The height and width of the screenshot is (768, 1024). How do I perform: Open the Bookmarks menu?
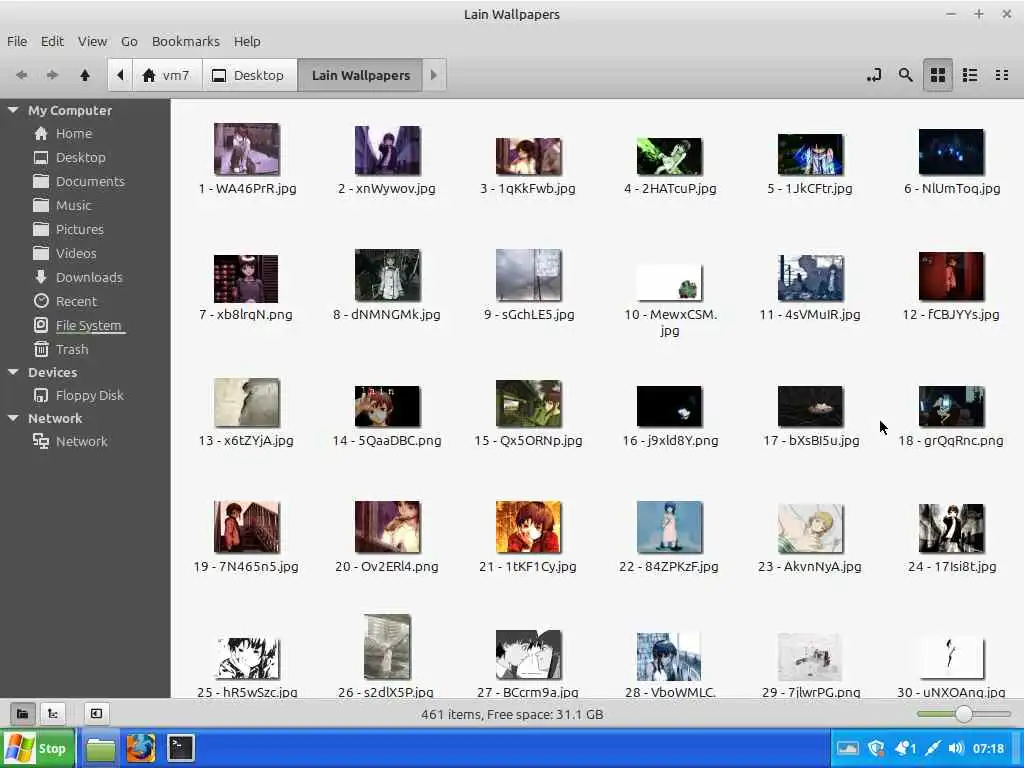[x=185, y=41]
